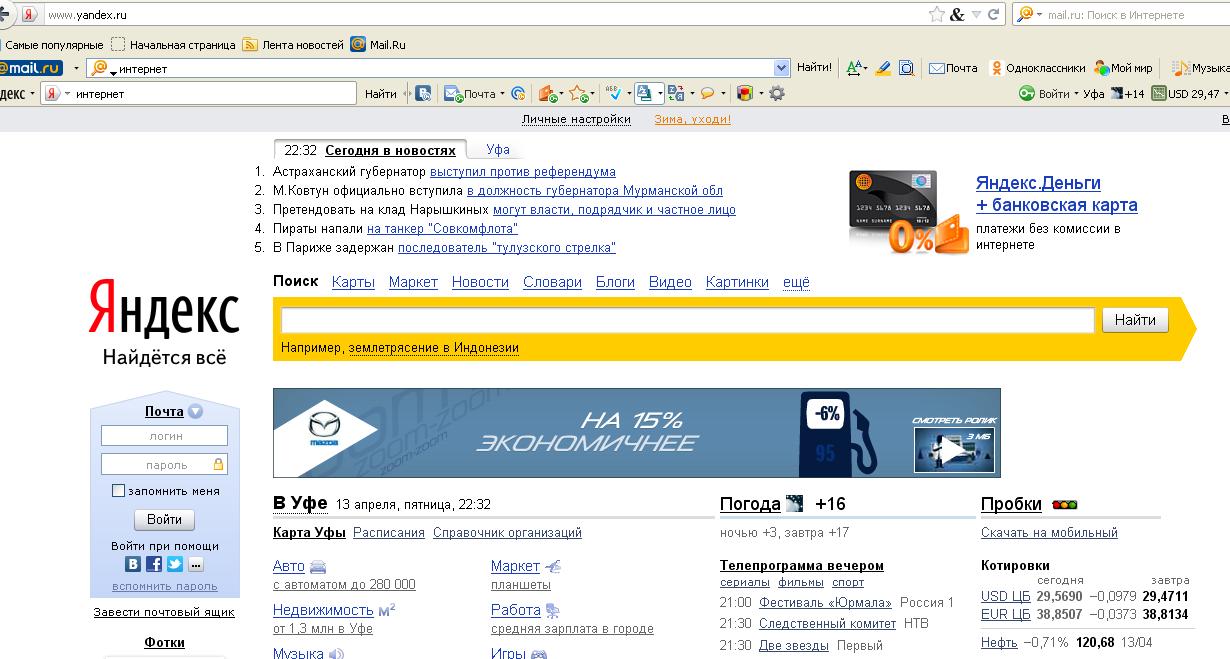Switch to the Уфа news tab
The height and width of the screenshot is (659, 1230).
[x=498, y=150]
